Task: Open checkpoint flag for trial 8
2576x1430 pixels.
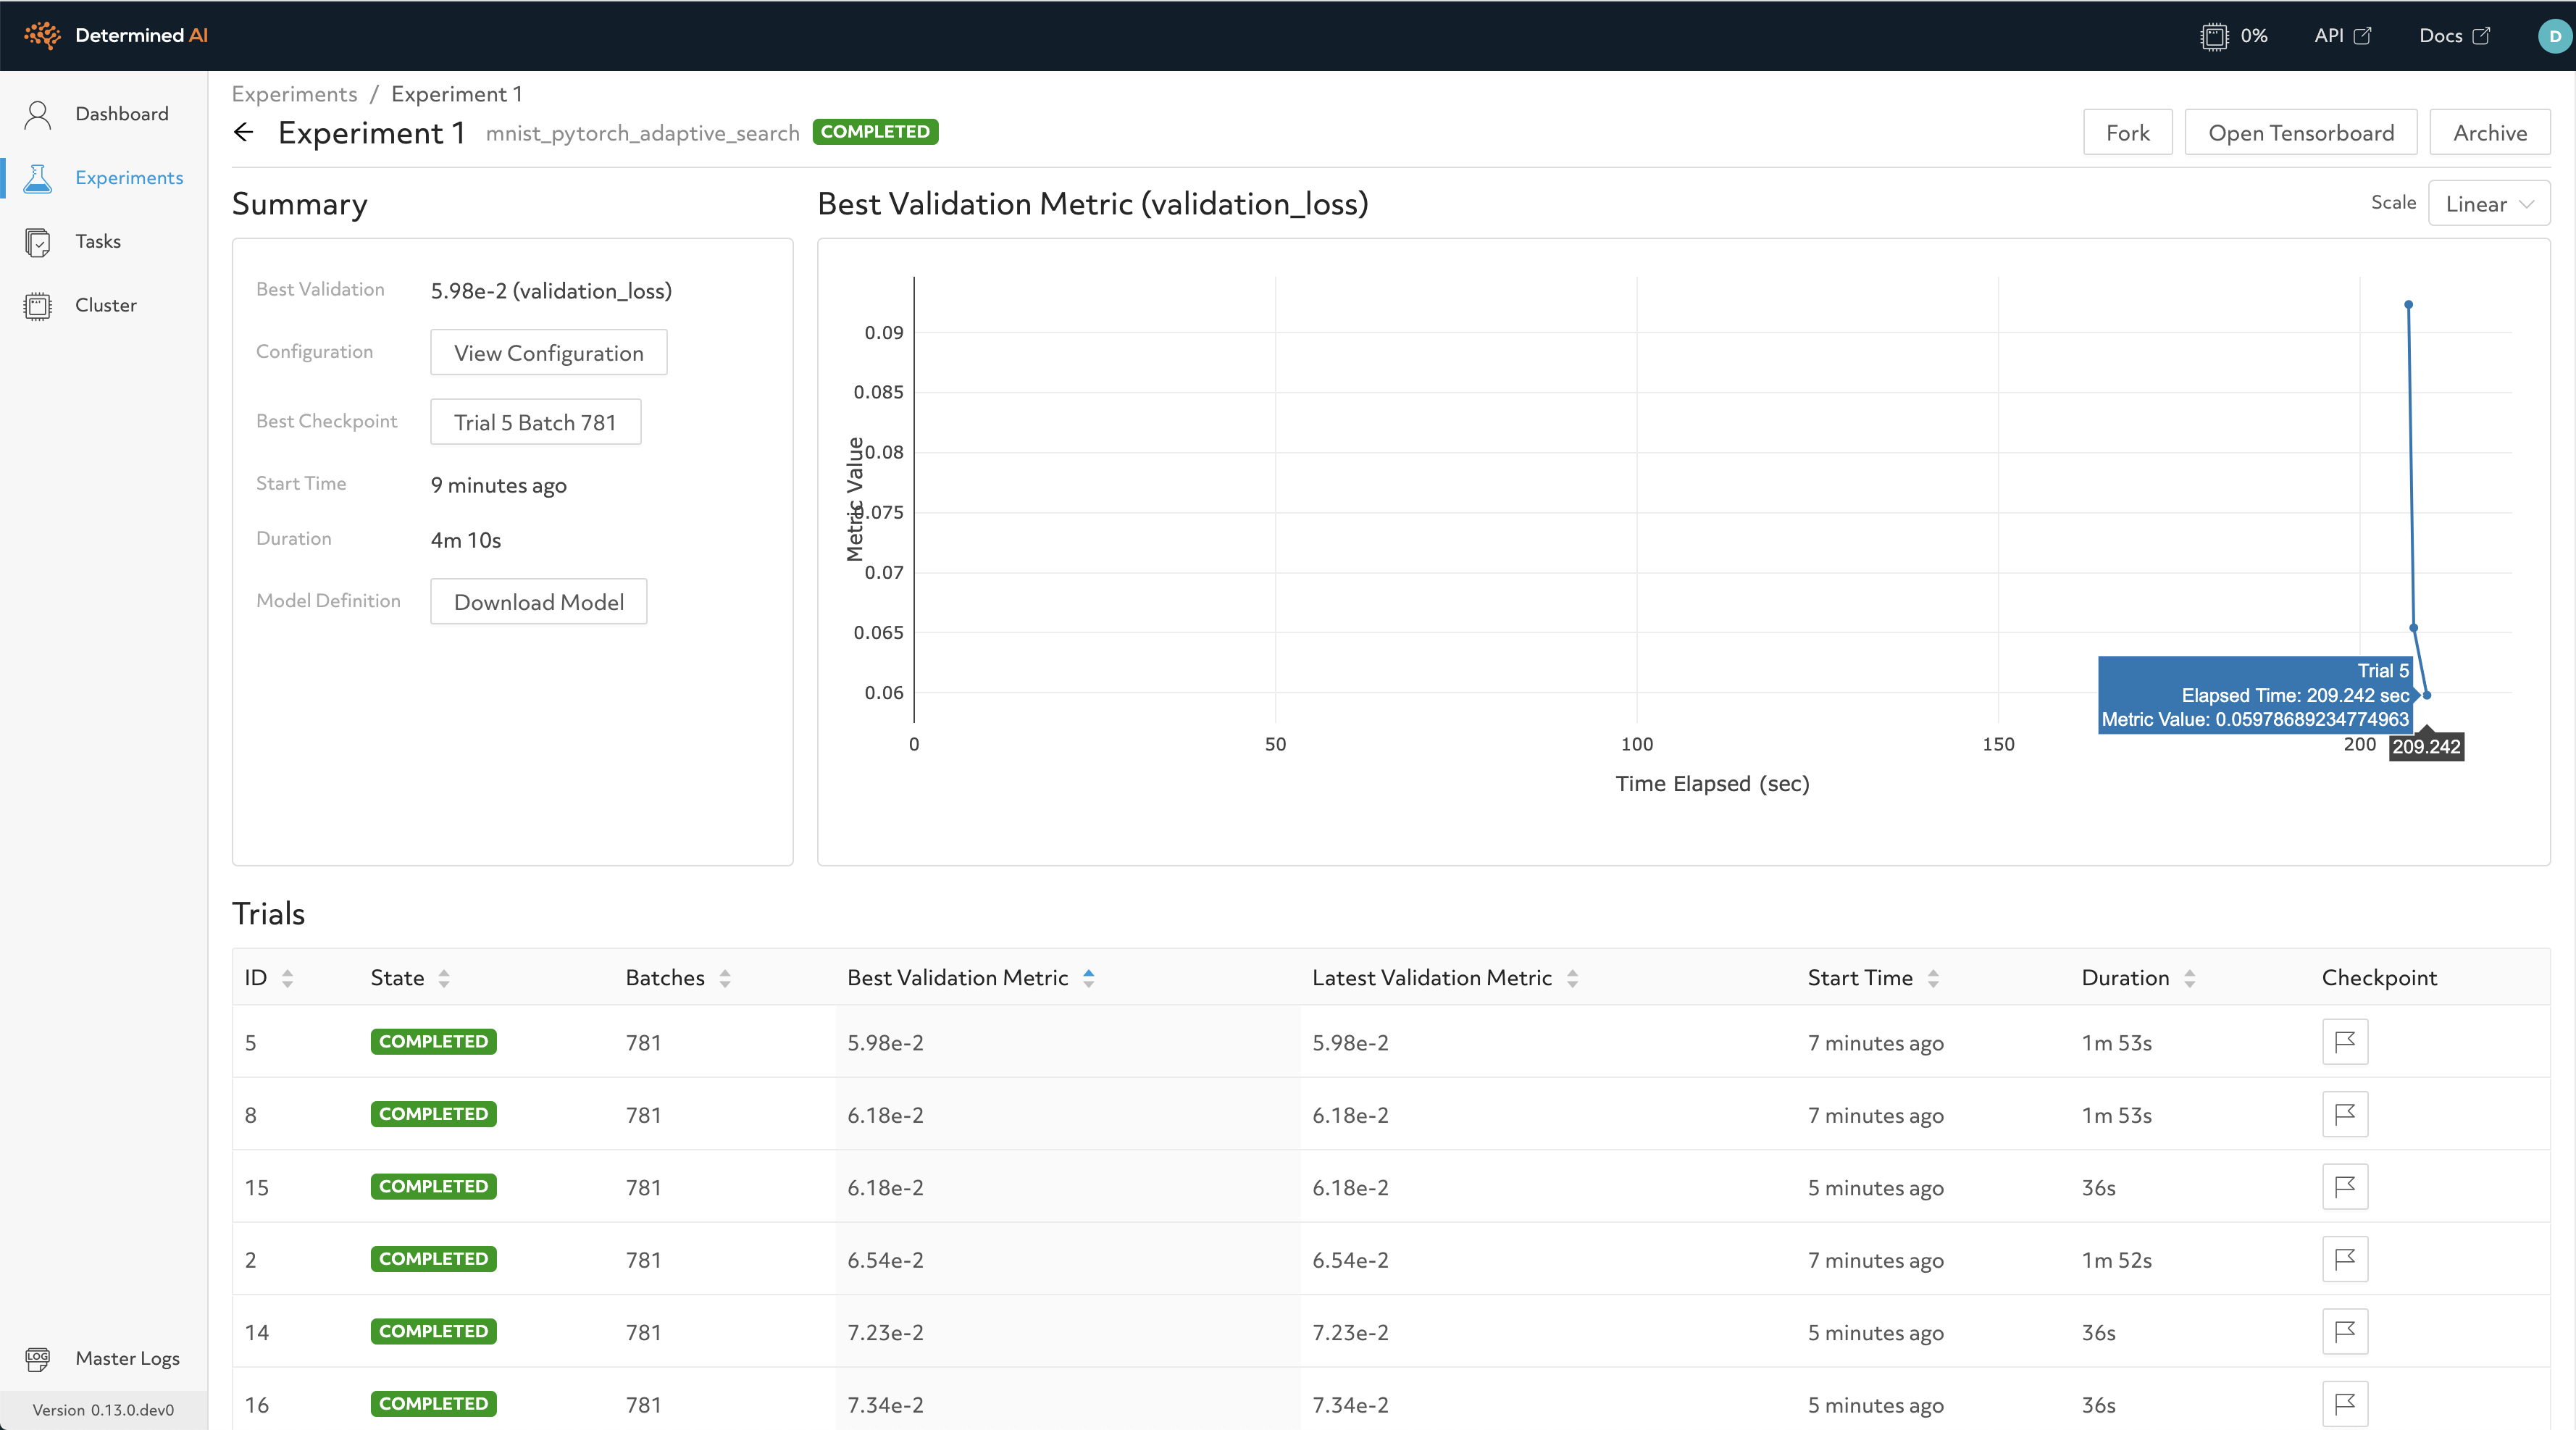Action: (x=2344, y=1114)
